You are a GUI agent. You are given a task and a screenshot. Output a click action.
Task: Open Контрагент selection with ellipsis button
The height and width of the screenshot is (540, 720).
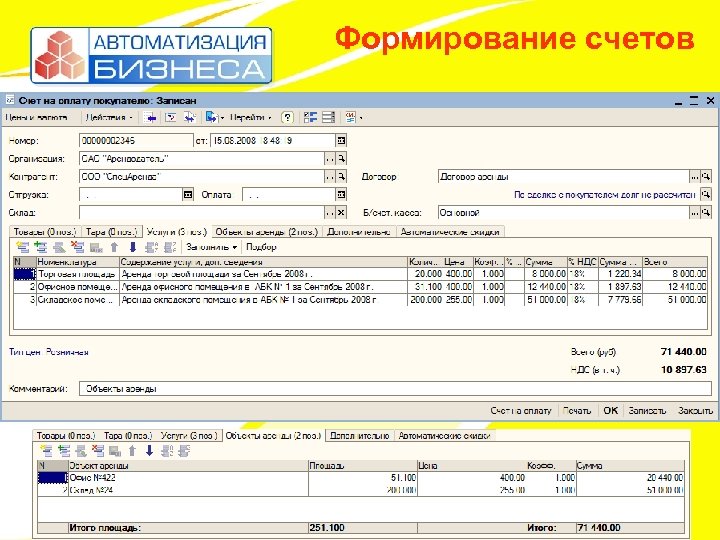click(x=330, y=177)
